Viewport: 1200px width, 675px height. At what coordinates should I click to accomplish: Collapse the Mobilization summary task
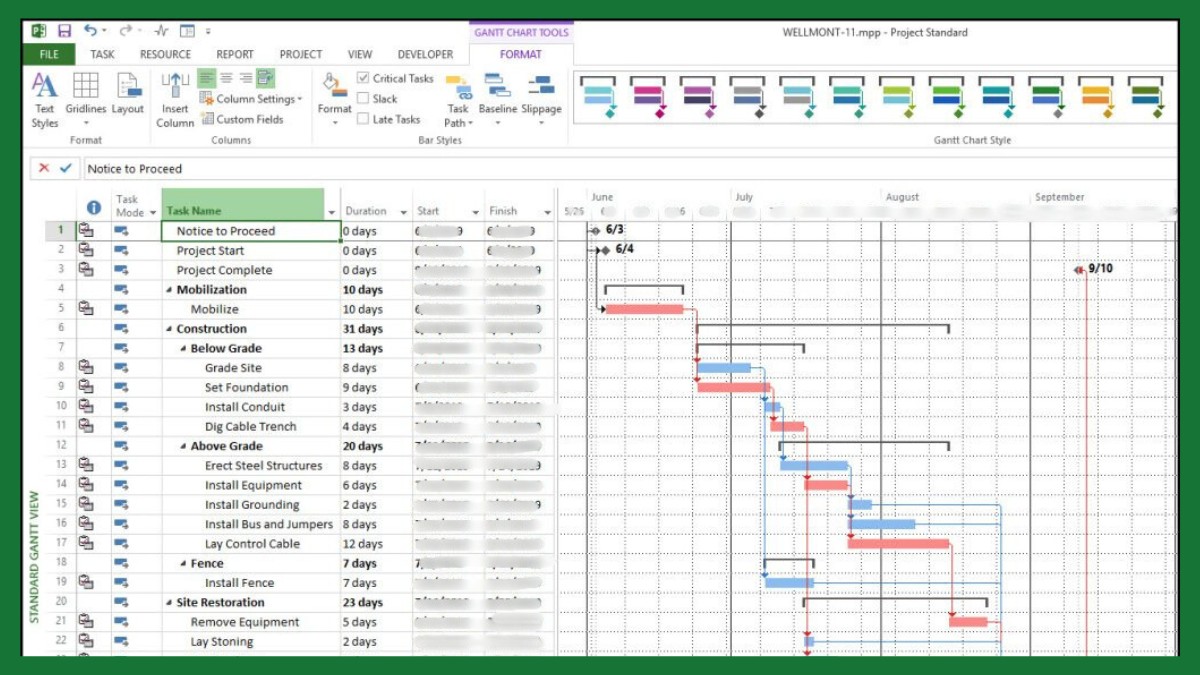pos(169,290)
